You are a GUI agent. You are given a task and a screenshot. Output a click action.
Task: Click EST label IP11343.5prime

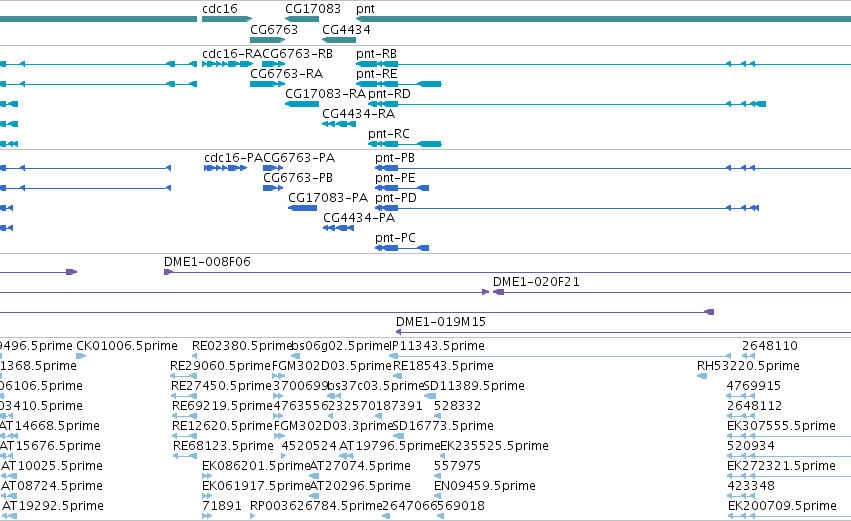[x=437, y=346]
